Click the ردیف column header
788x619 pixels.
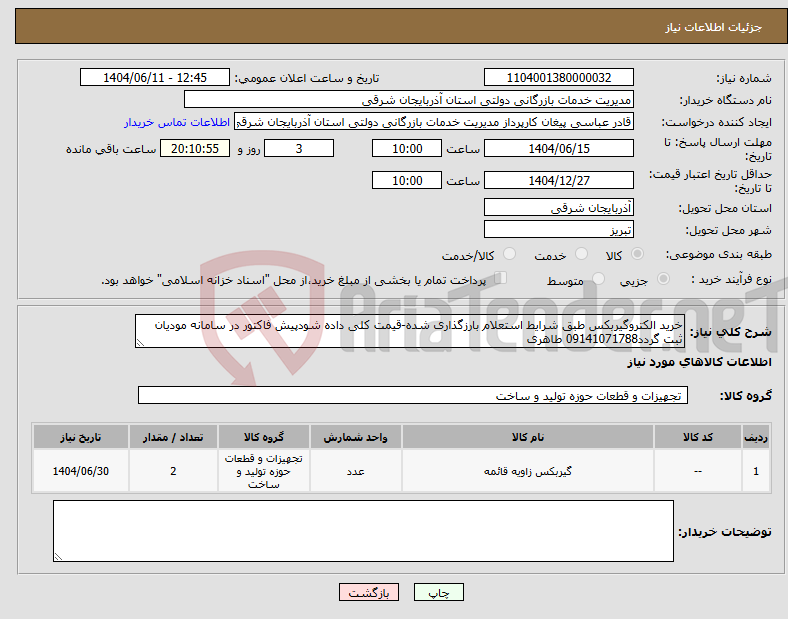(x=756, y=437)
